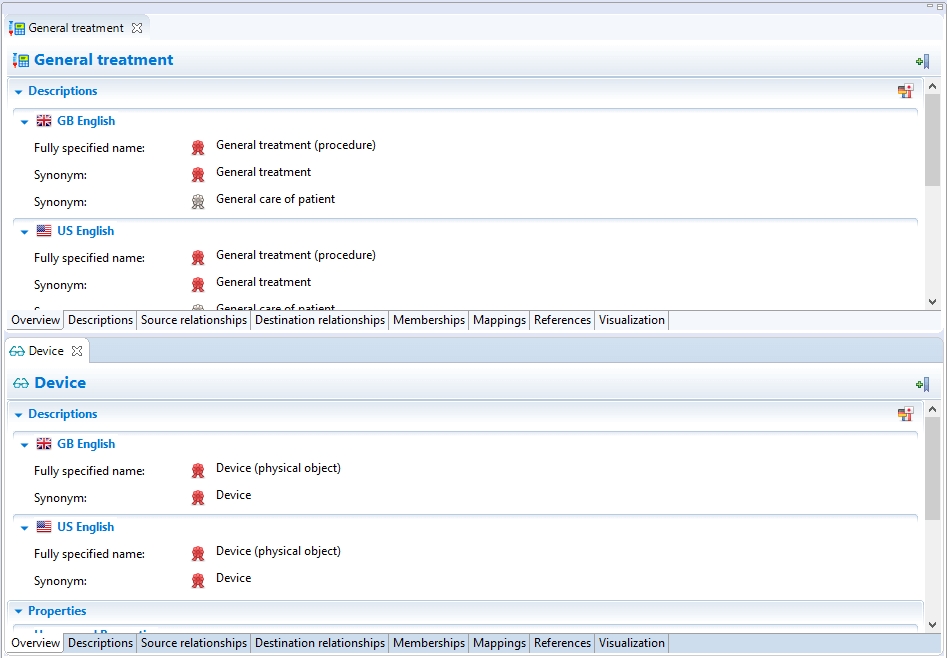Viewport: 947px width, 658px height.
Task: Collapse the Descriptions section in General treatment
Action: [x=19, y=92]
